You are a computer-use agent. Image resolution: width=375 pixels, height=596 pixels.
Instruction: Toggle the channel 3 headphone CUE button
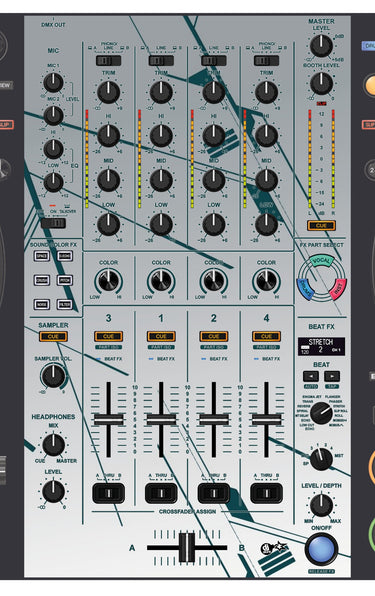[x=108, y=336]
